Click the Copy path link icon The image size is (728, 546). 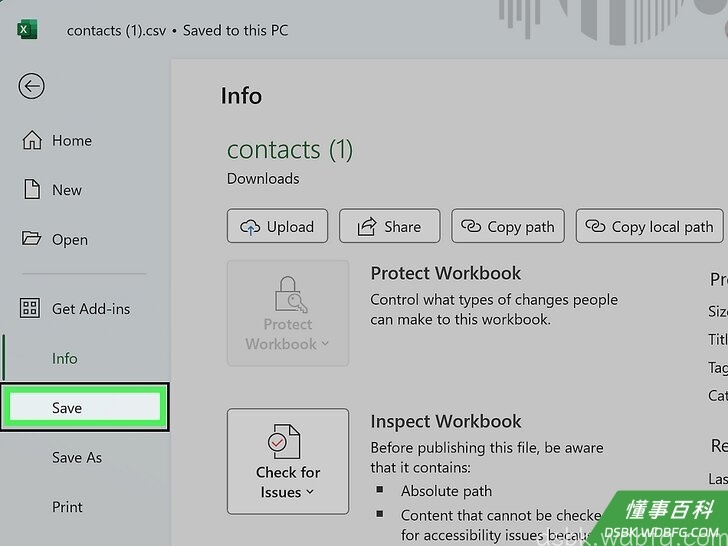coord(471,226)
